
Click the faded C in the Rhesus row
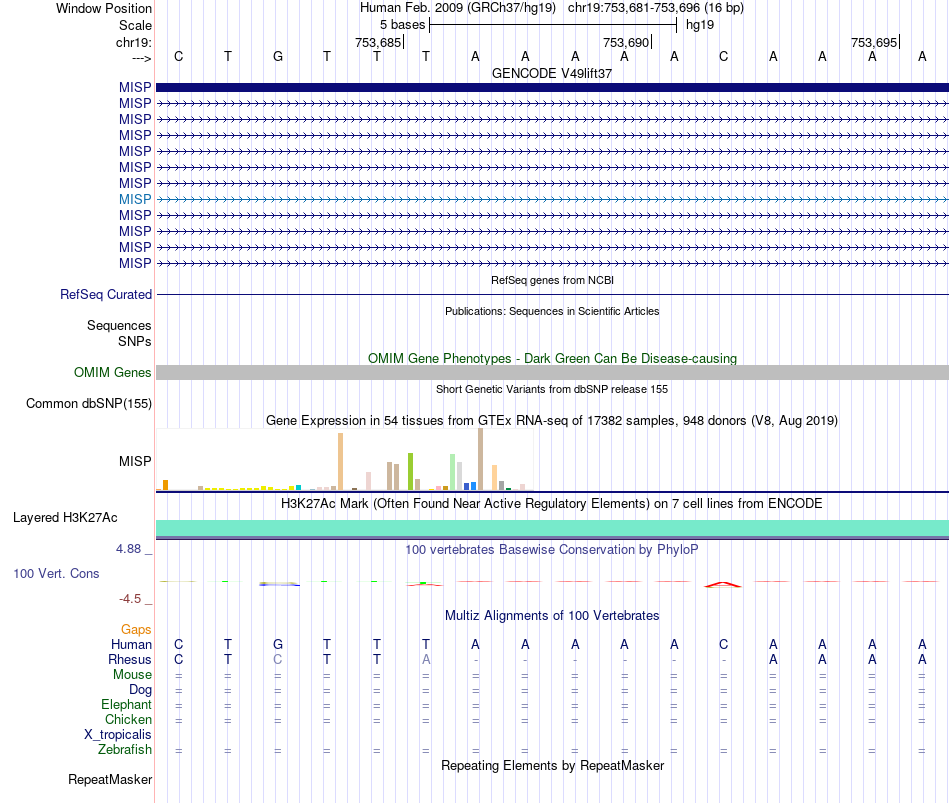(x=277, y=659)
